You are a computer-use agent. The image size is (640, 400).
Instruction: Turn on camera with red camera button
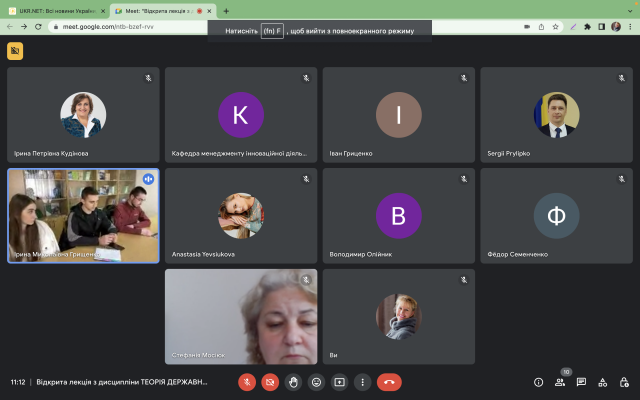coord(270,382)
